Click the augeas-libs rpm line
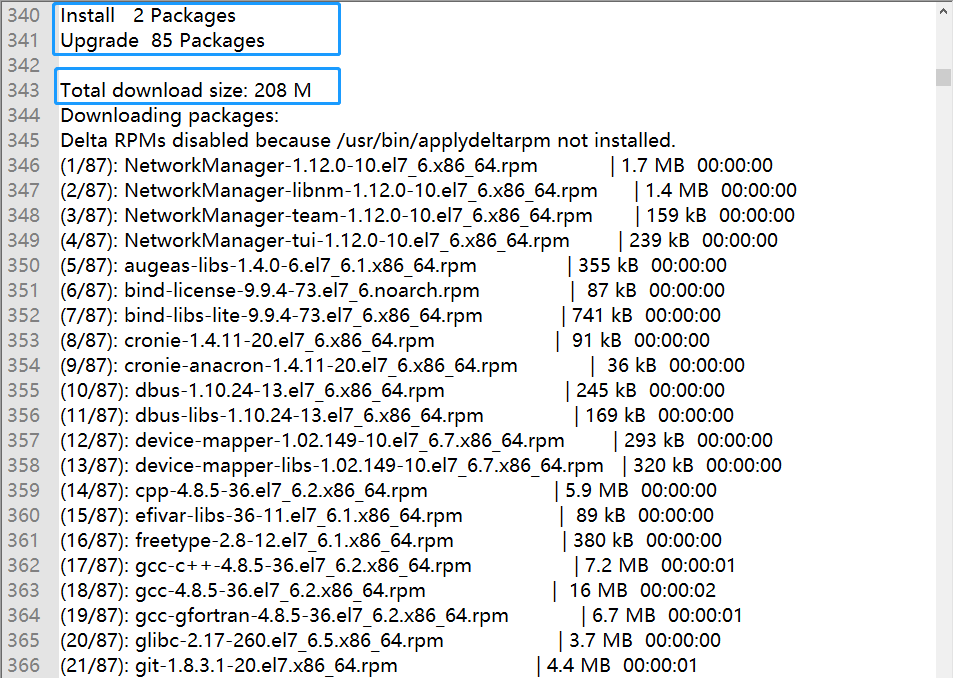 coord(393,265)
